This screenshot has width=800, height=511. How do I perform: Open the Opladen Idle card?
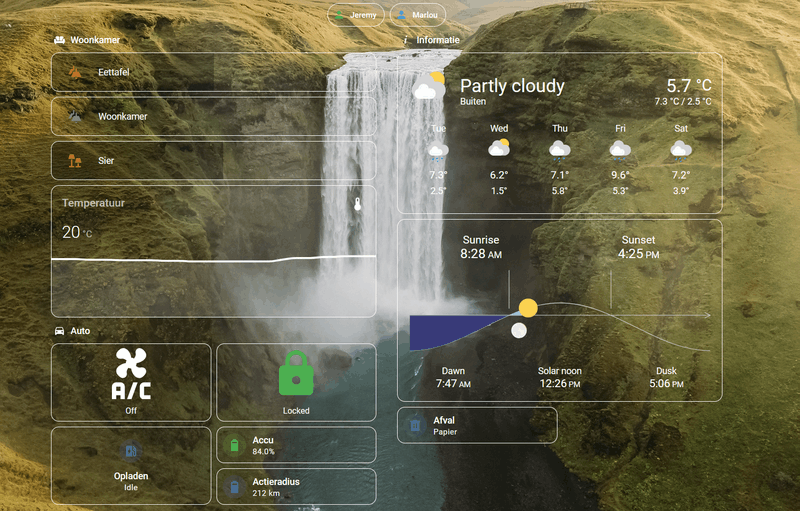pyautogui.click(x=131, y=466)
